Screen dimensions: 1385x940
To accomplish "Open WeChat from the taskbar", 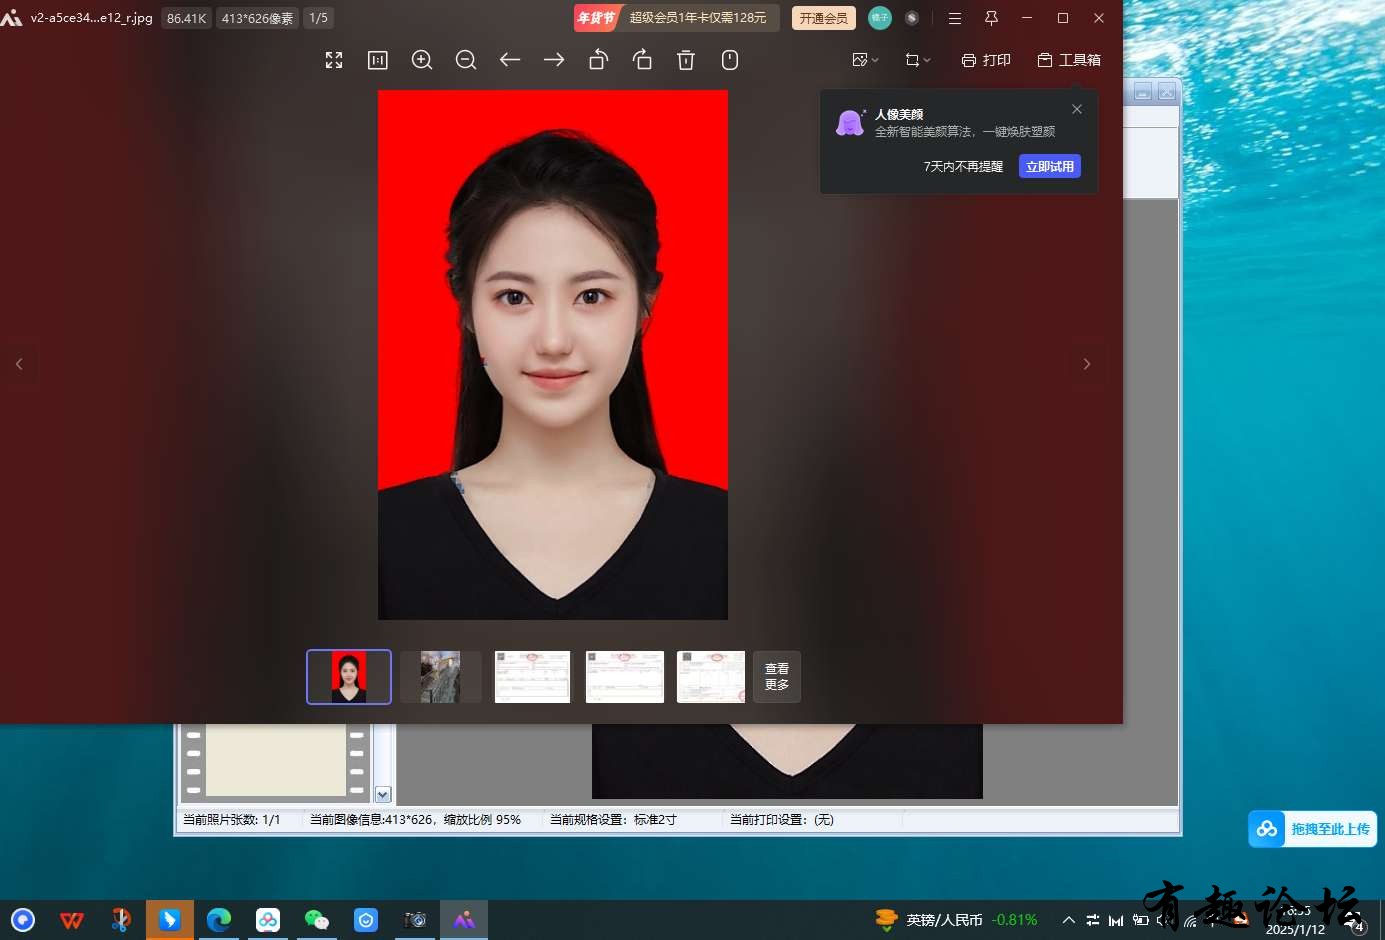I will click(317, 920).
